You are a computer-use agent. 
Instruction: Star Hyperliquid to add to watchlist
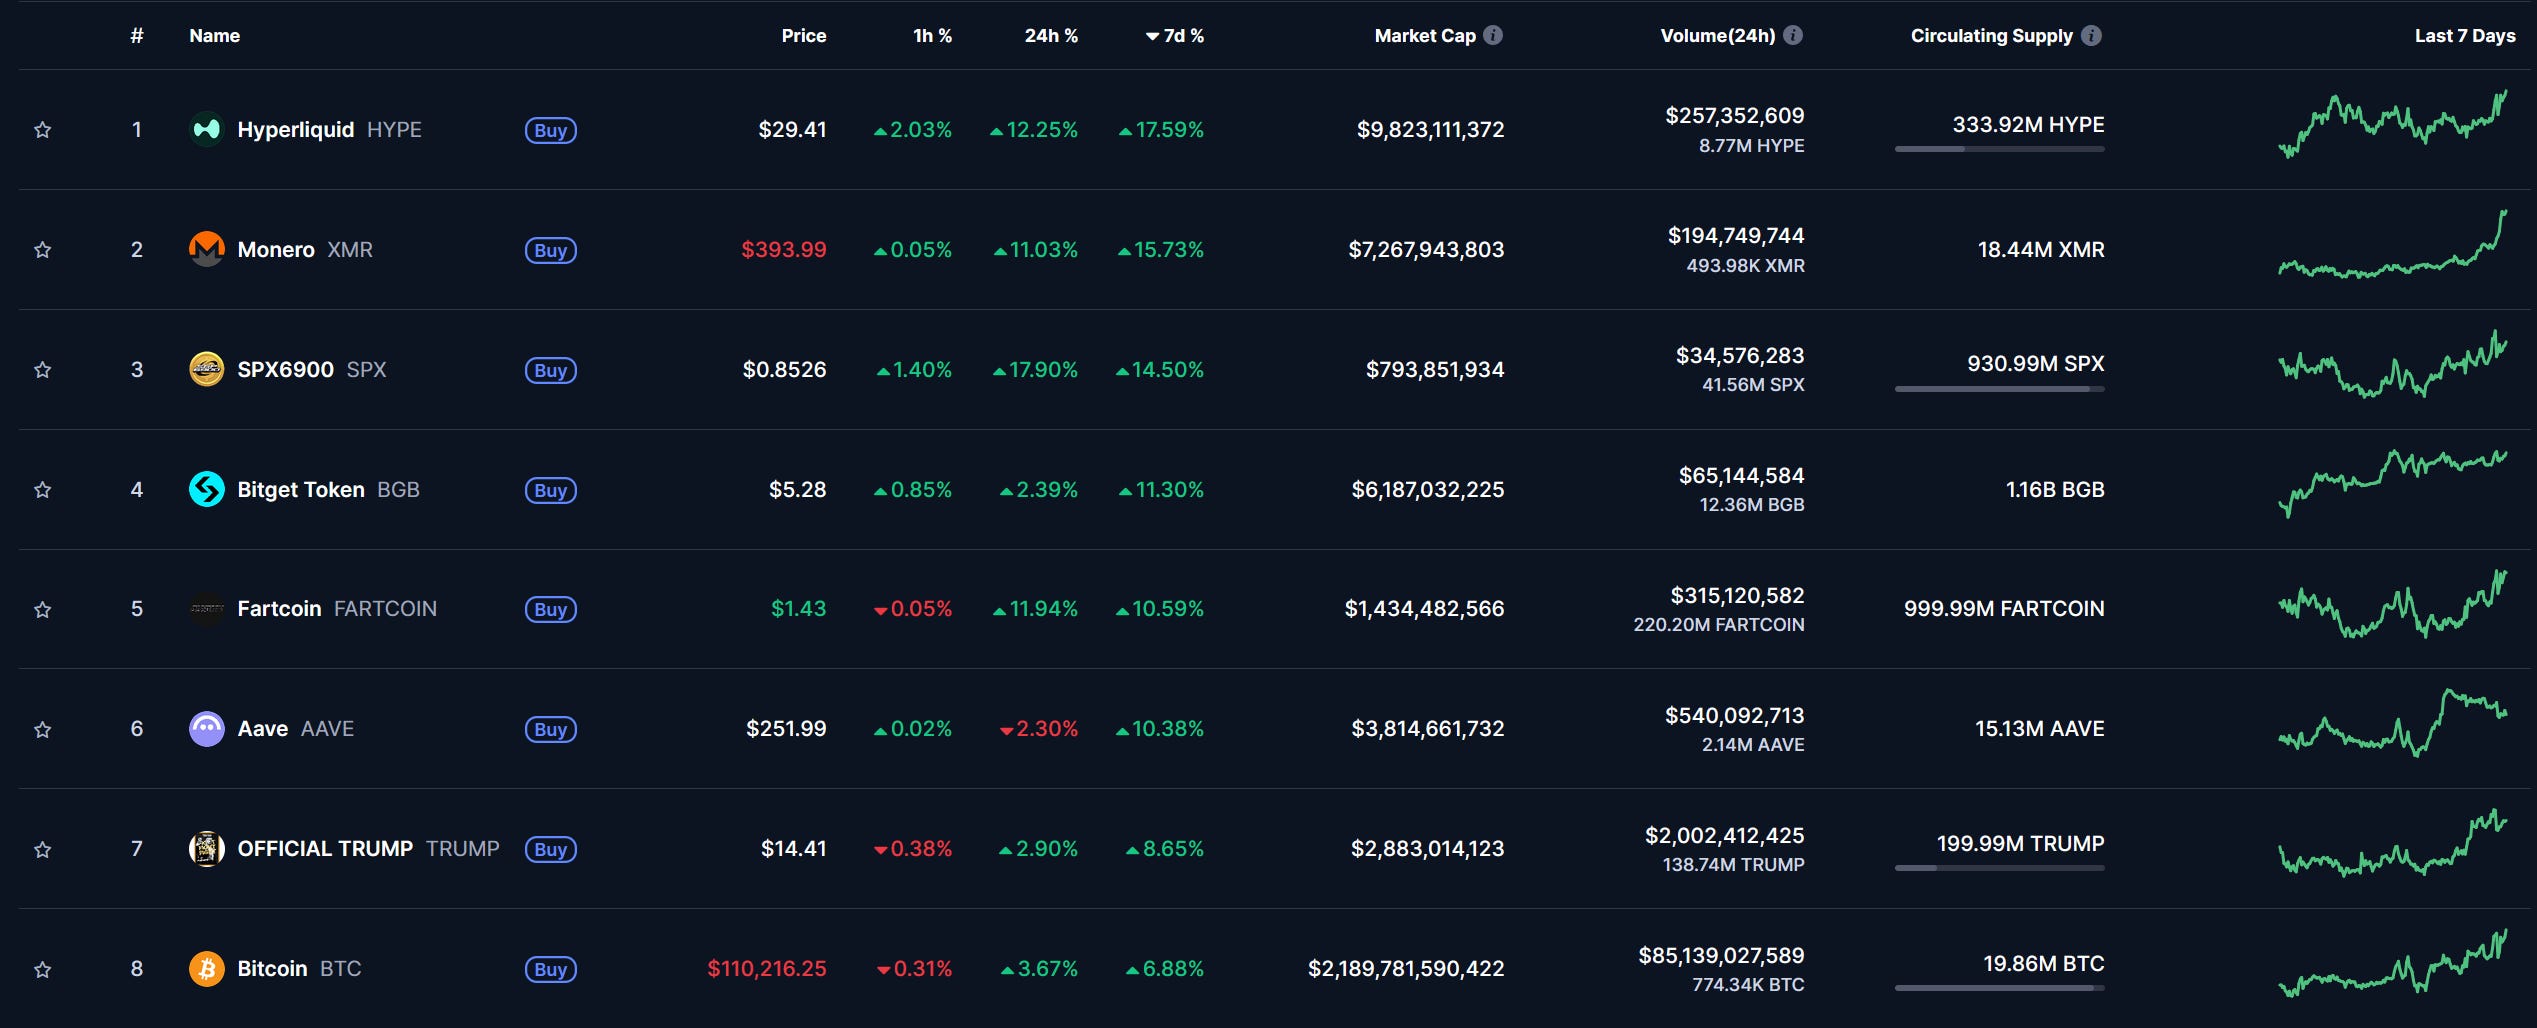pos(42,130)
